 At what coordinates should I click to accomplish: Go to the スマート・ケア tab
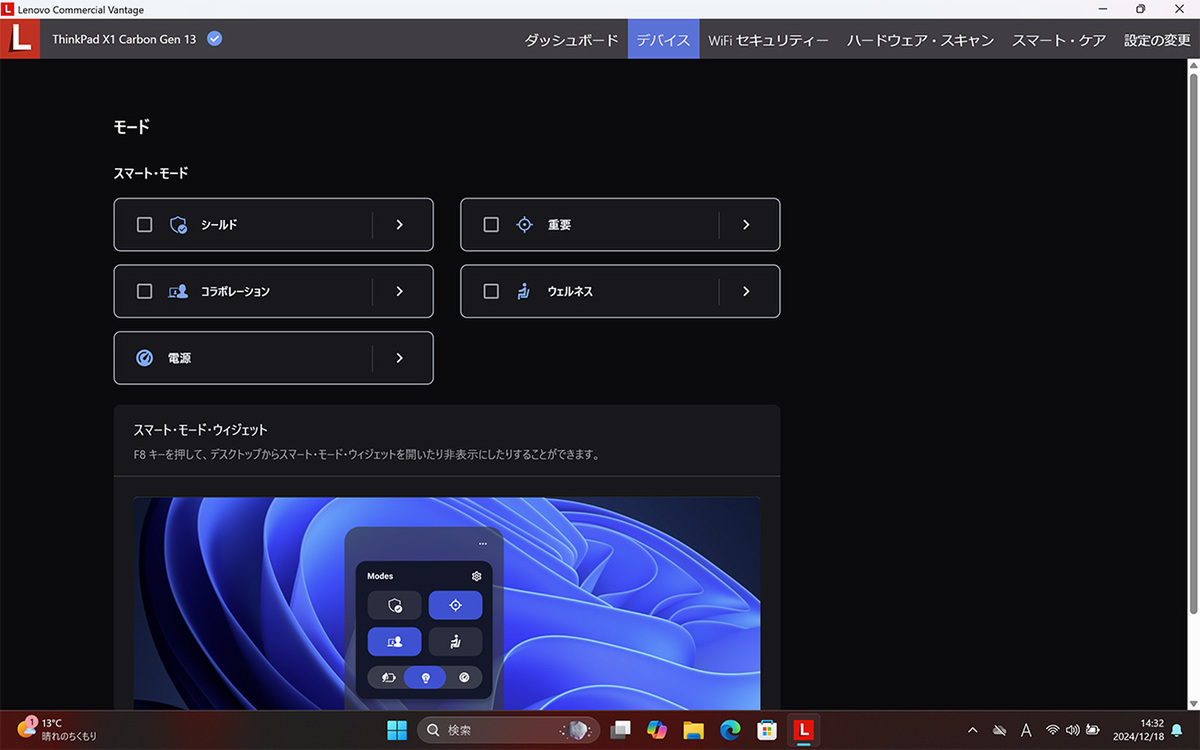click(1058, 41)
